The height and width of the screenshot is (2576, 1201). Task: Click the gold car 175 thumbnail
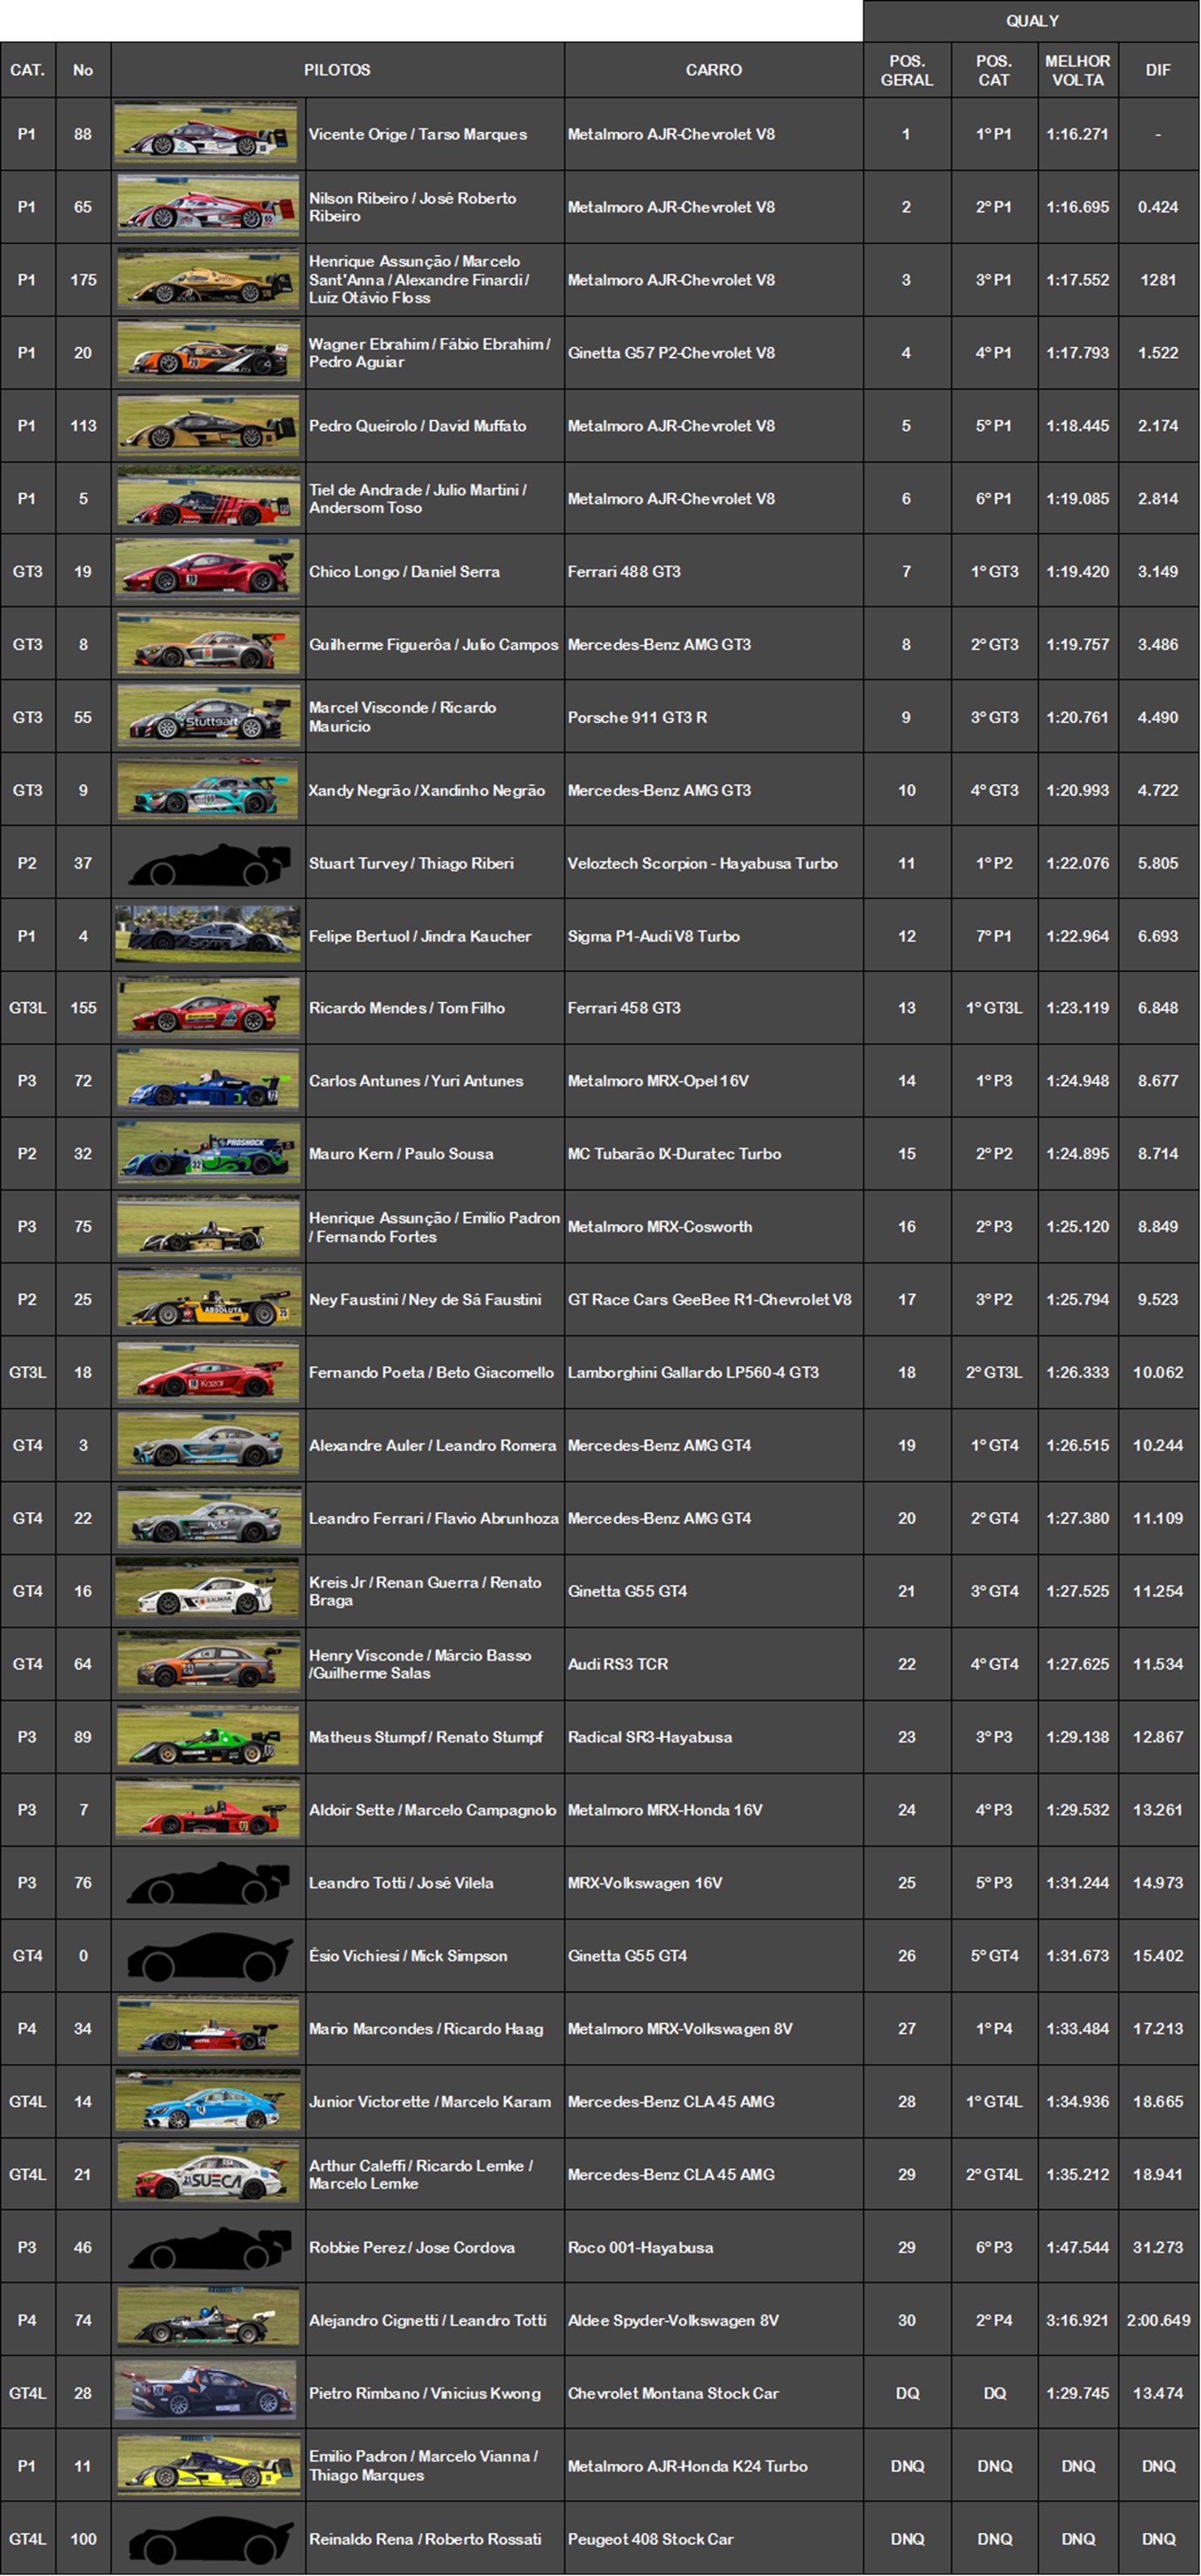pyautogui.click(x=207, y=279)
